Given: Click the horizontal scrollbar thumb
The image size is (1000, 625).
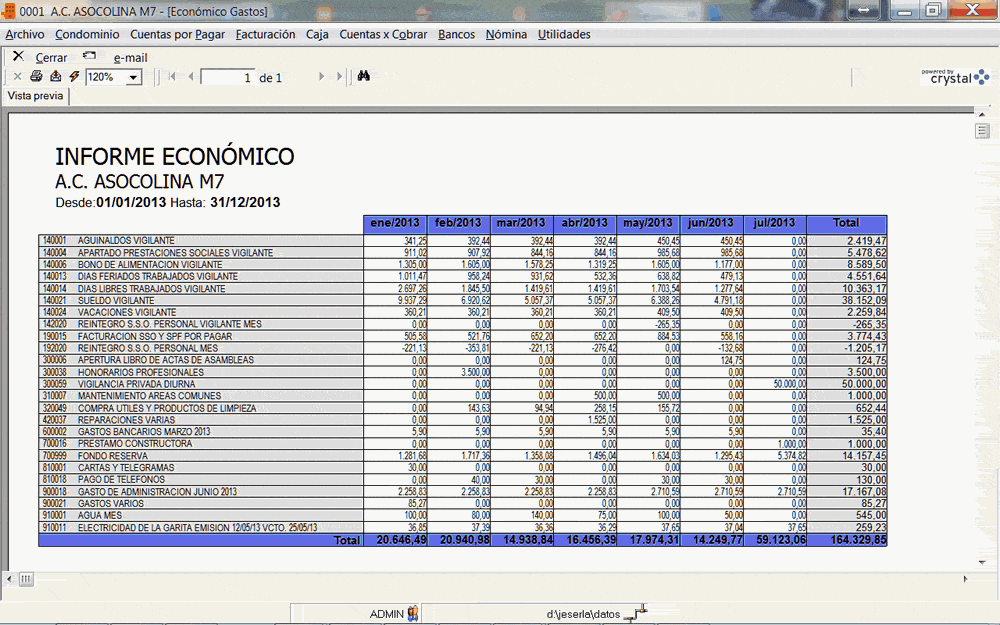Looking at the screenshot, I should pos(26,579).
